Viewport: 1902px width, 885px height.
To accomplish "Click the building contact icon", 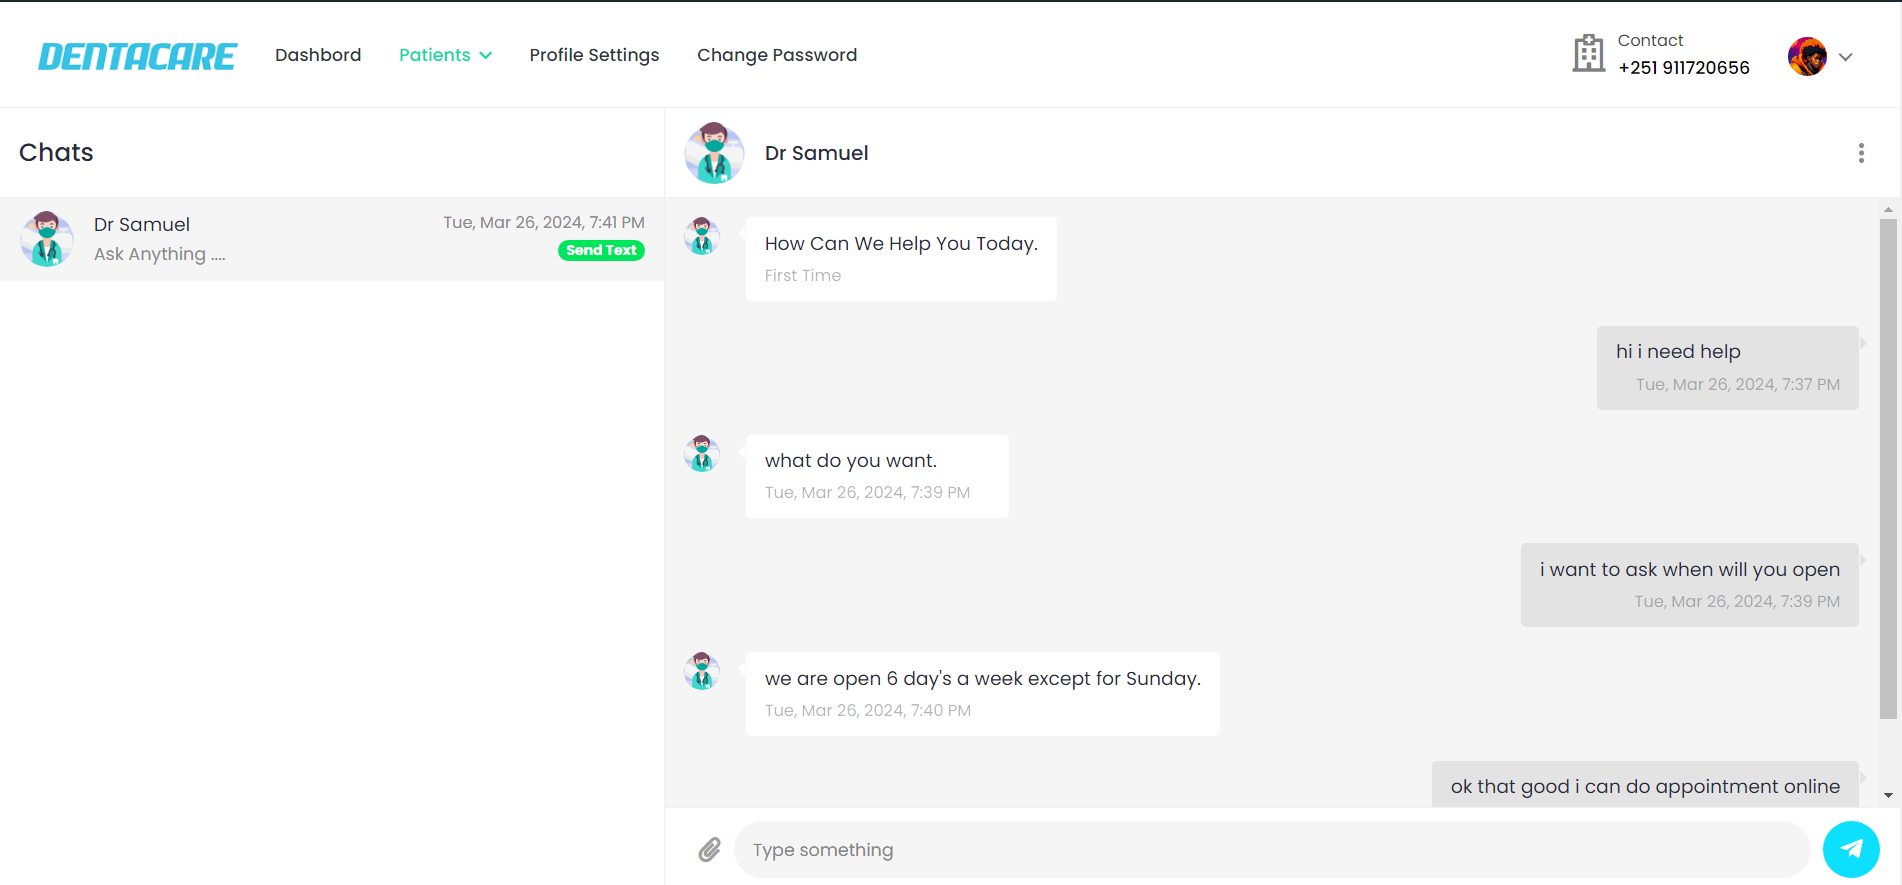I will [x=1588, y=54].
